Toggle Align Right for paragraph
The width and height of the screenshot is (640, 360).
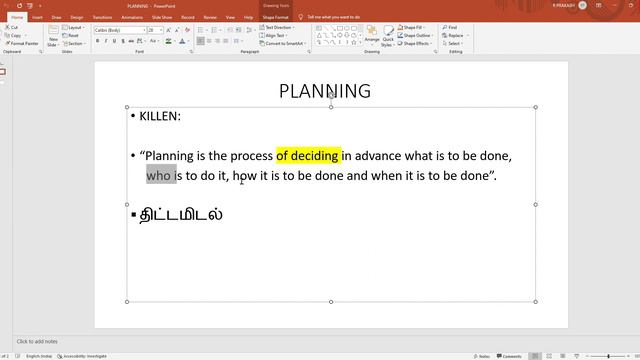[x=218, y=41]
